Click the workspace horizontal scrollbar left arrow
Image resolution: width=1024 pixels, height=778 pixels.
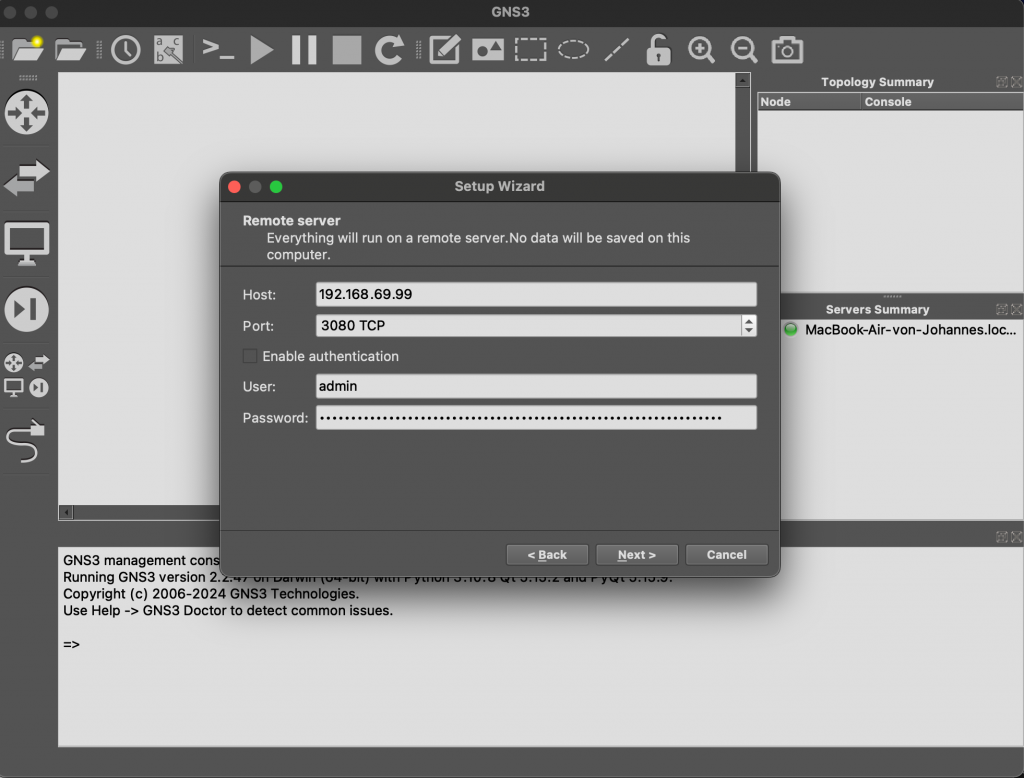(66, 512)
